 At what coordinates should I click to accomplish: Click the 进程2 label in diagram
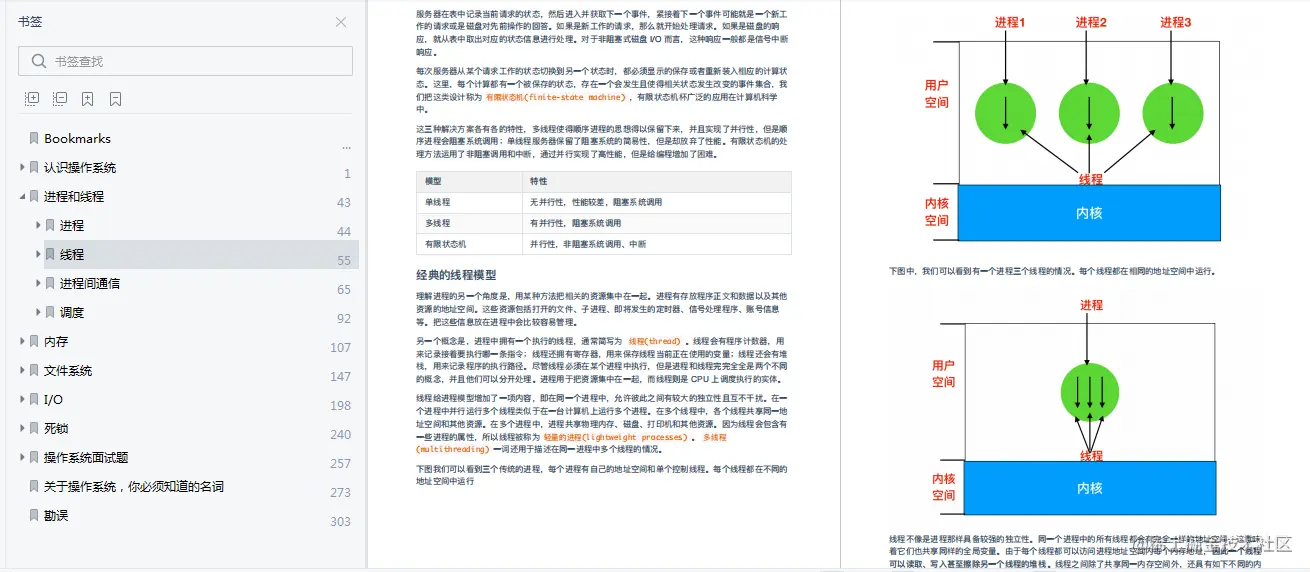[x=1091, y=22]
